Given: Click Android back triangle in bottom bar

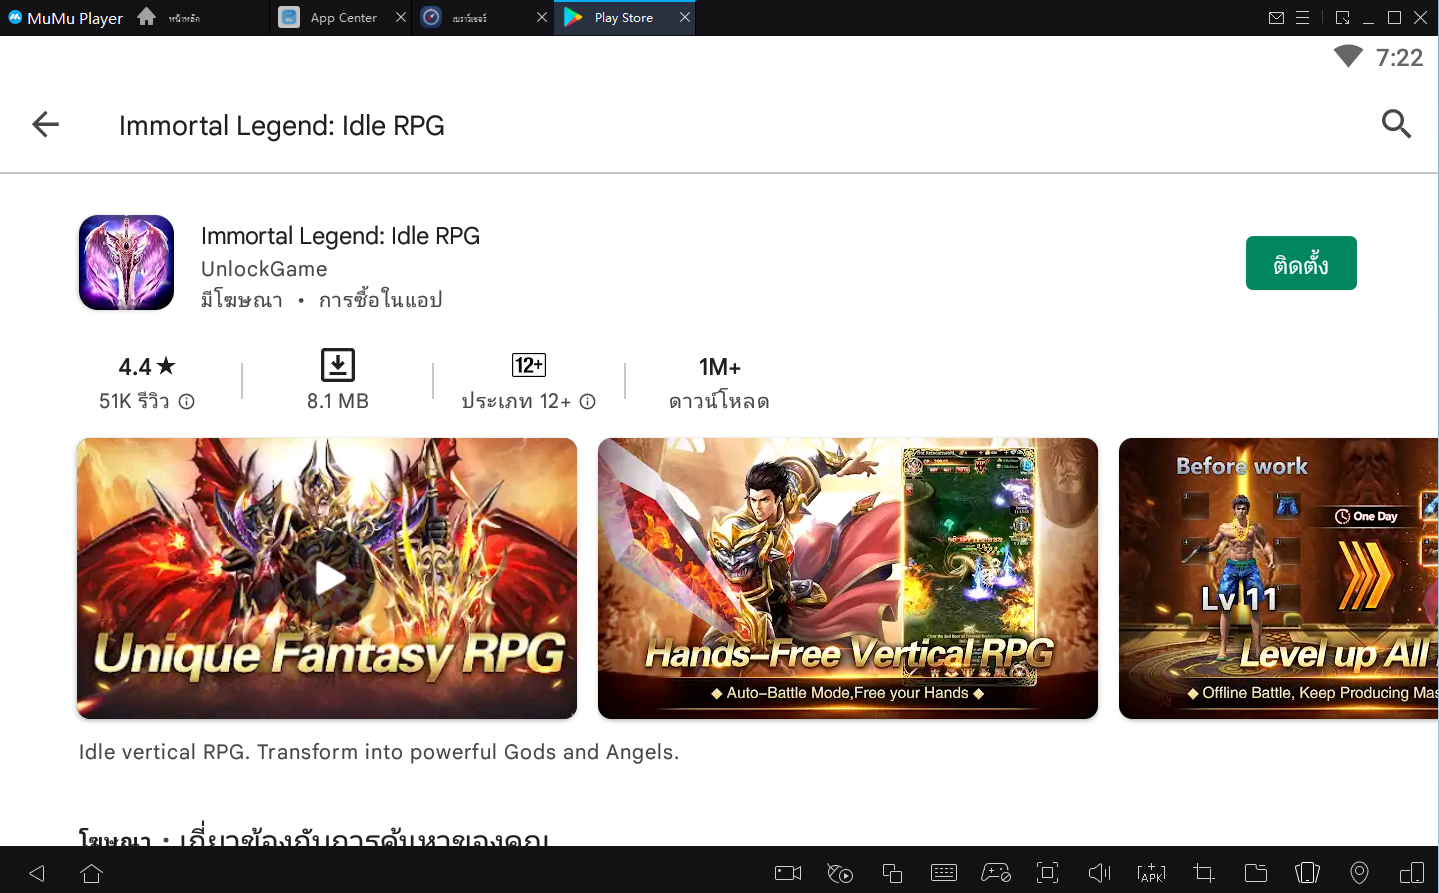Looking at the screenshot, I should click(x=37, y=873).
